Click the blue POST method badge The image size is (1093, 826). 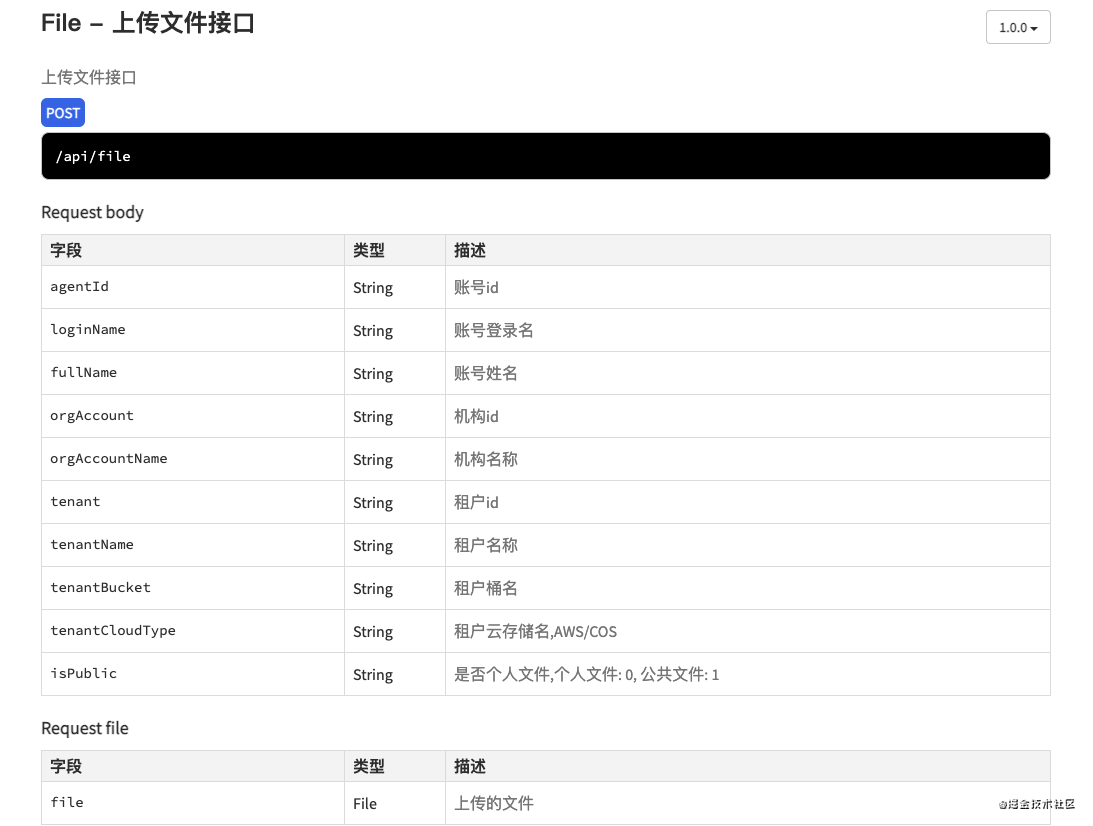(x=62, y=113)
